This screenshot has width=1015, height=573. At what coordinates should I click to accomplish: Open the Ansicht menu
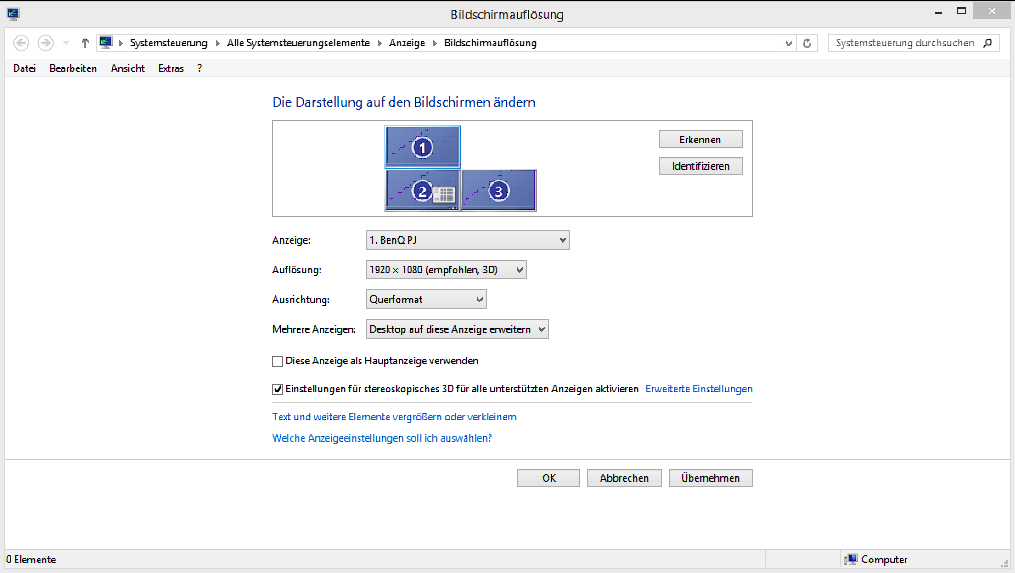128,68
